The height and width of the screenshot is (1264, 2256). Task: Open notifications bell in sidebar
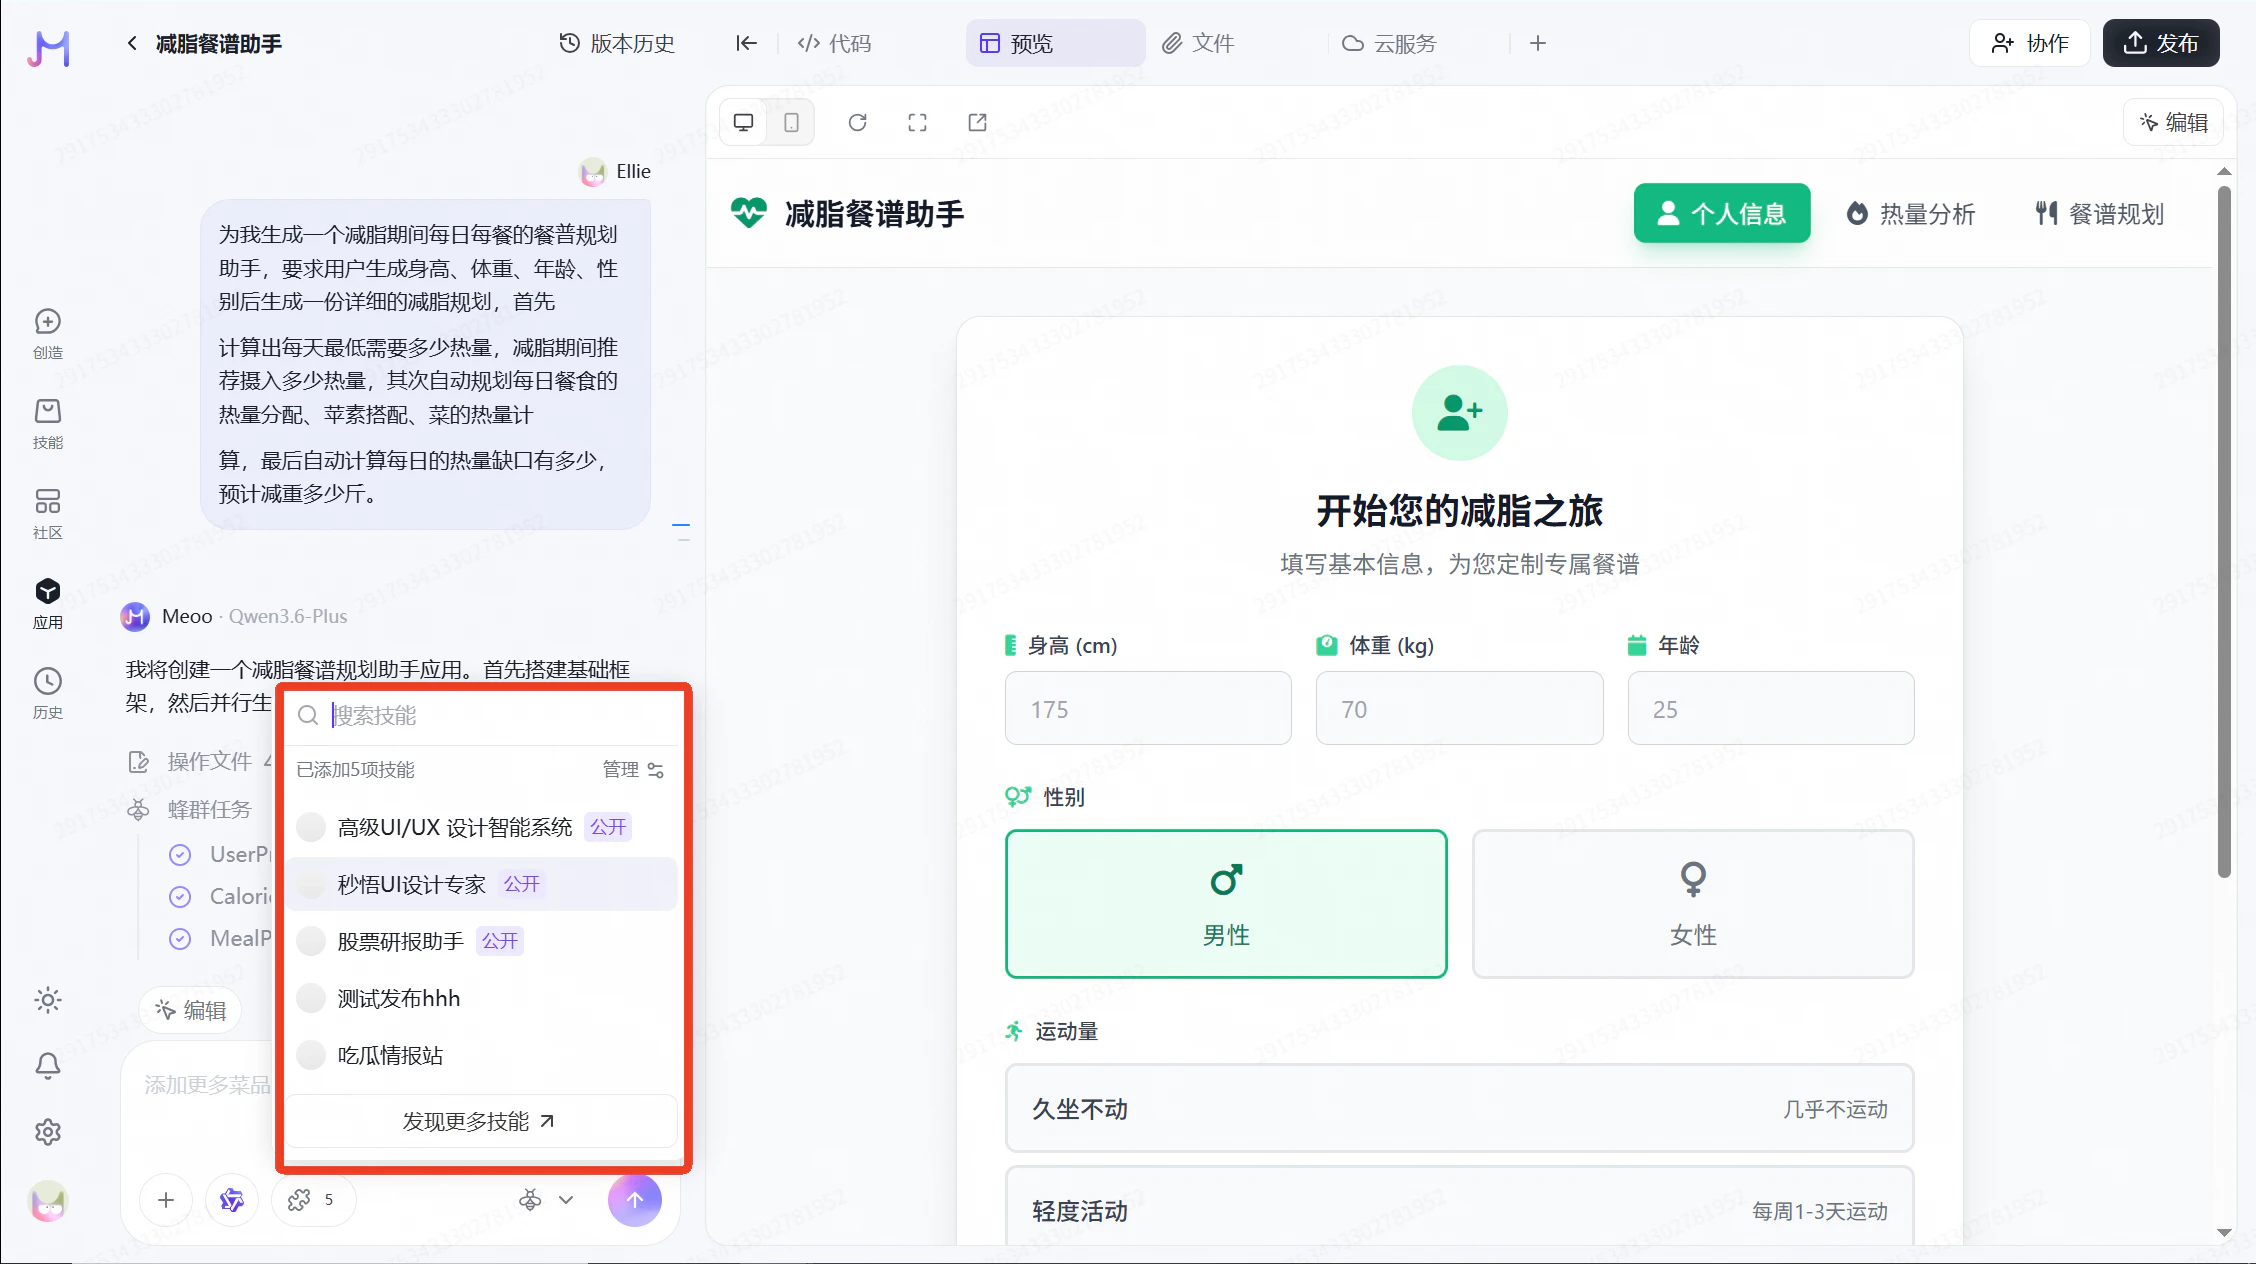(47, 1066)
